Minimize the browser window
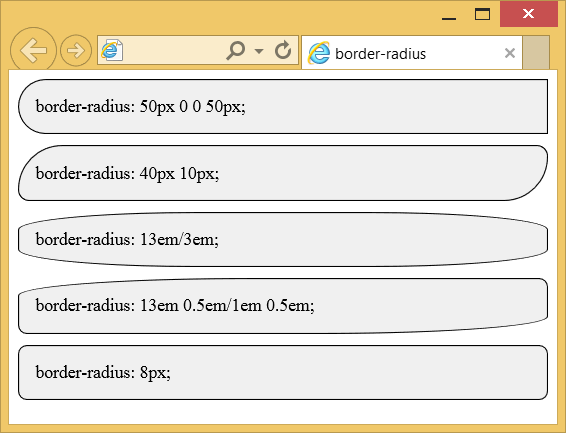The height and width of the screenshot is (433, 566). pyautogui.click(x=449, y=14)
